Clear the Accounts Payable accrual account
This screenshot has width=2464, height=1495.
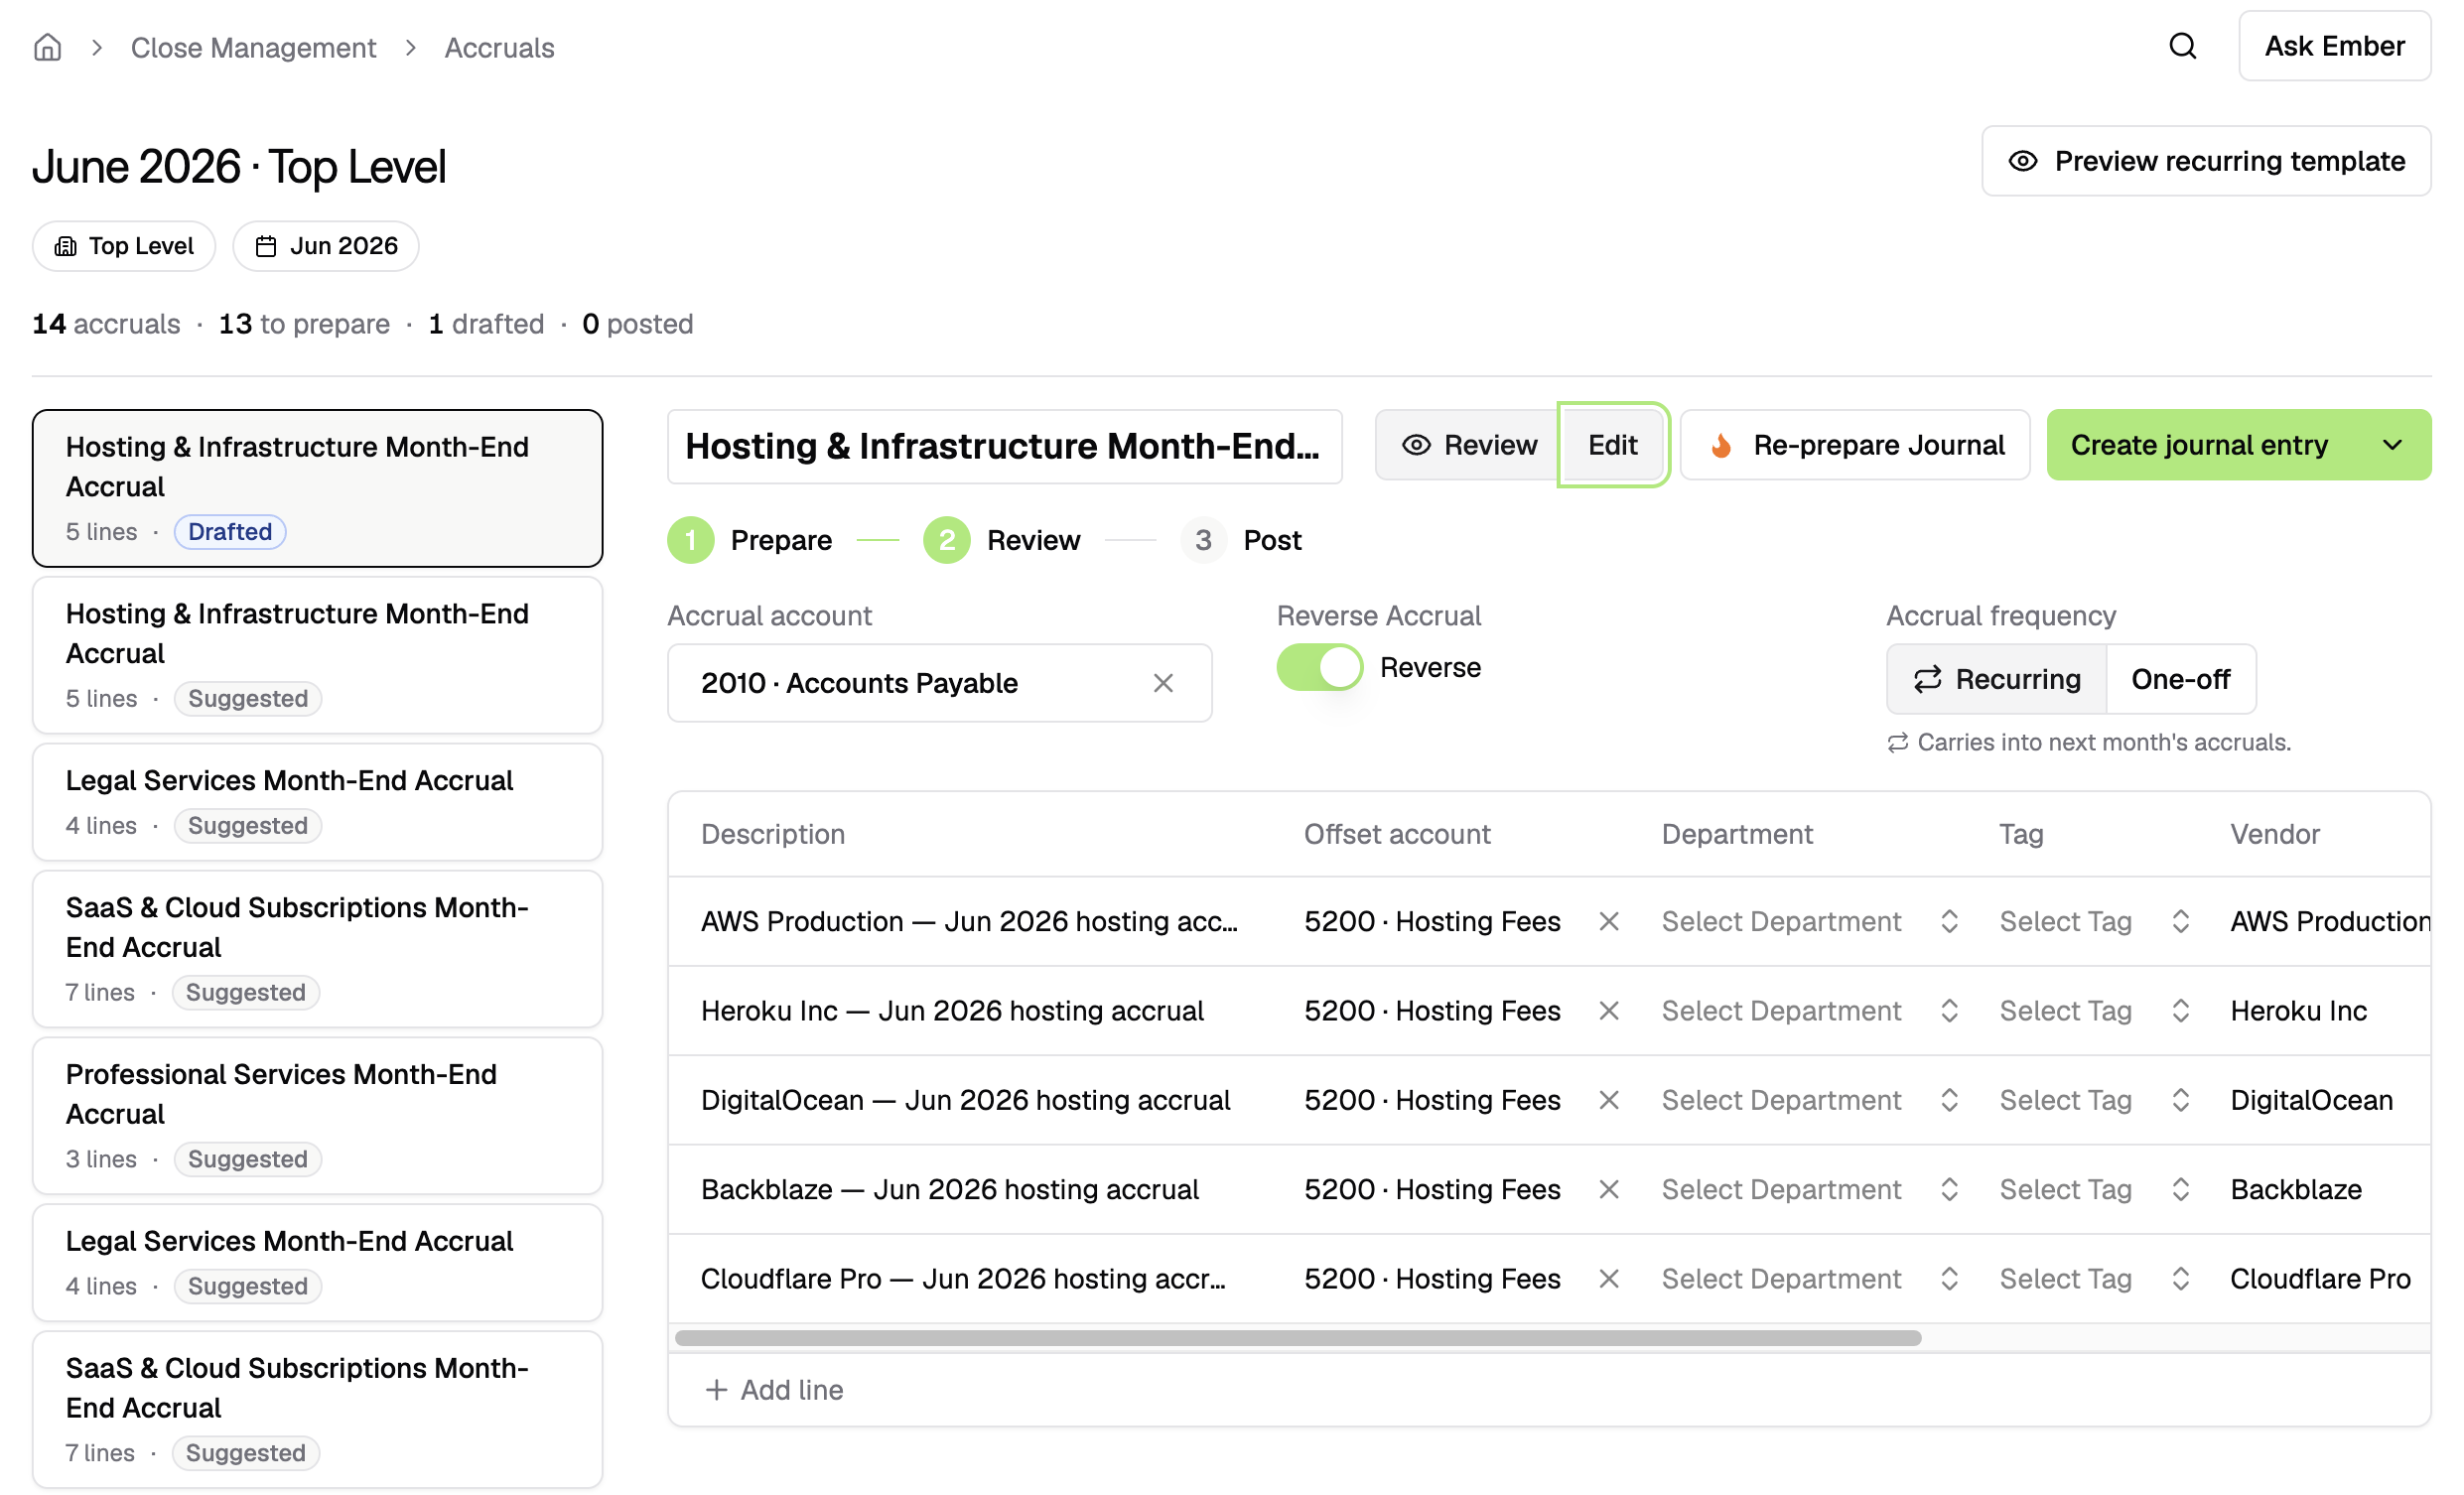[x=1163, y=683]
